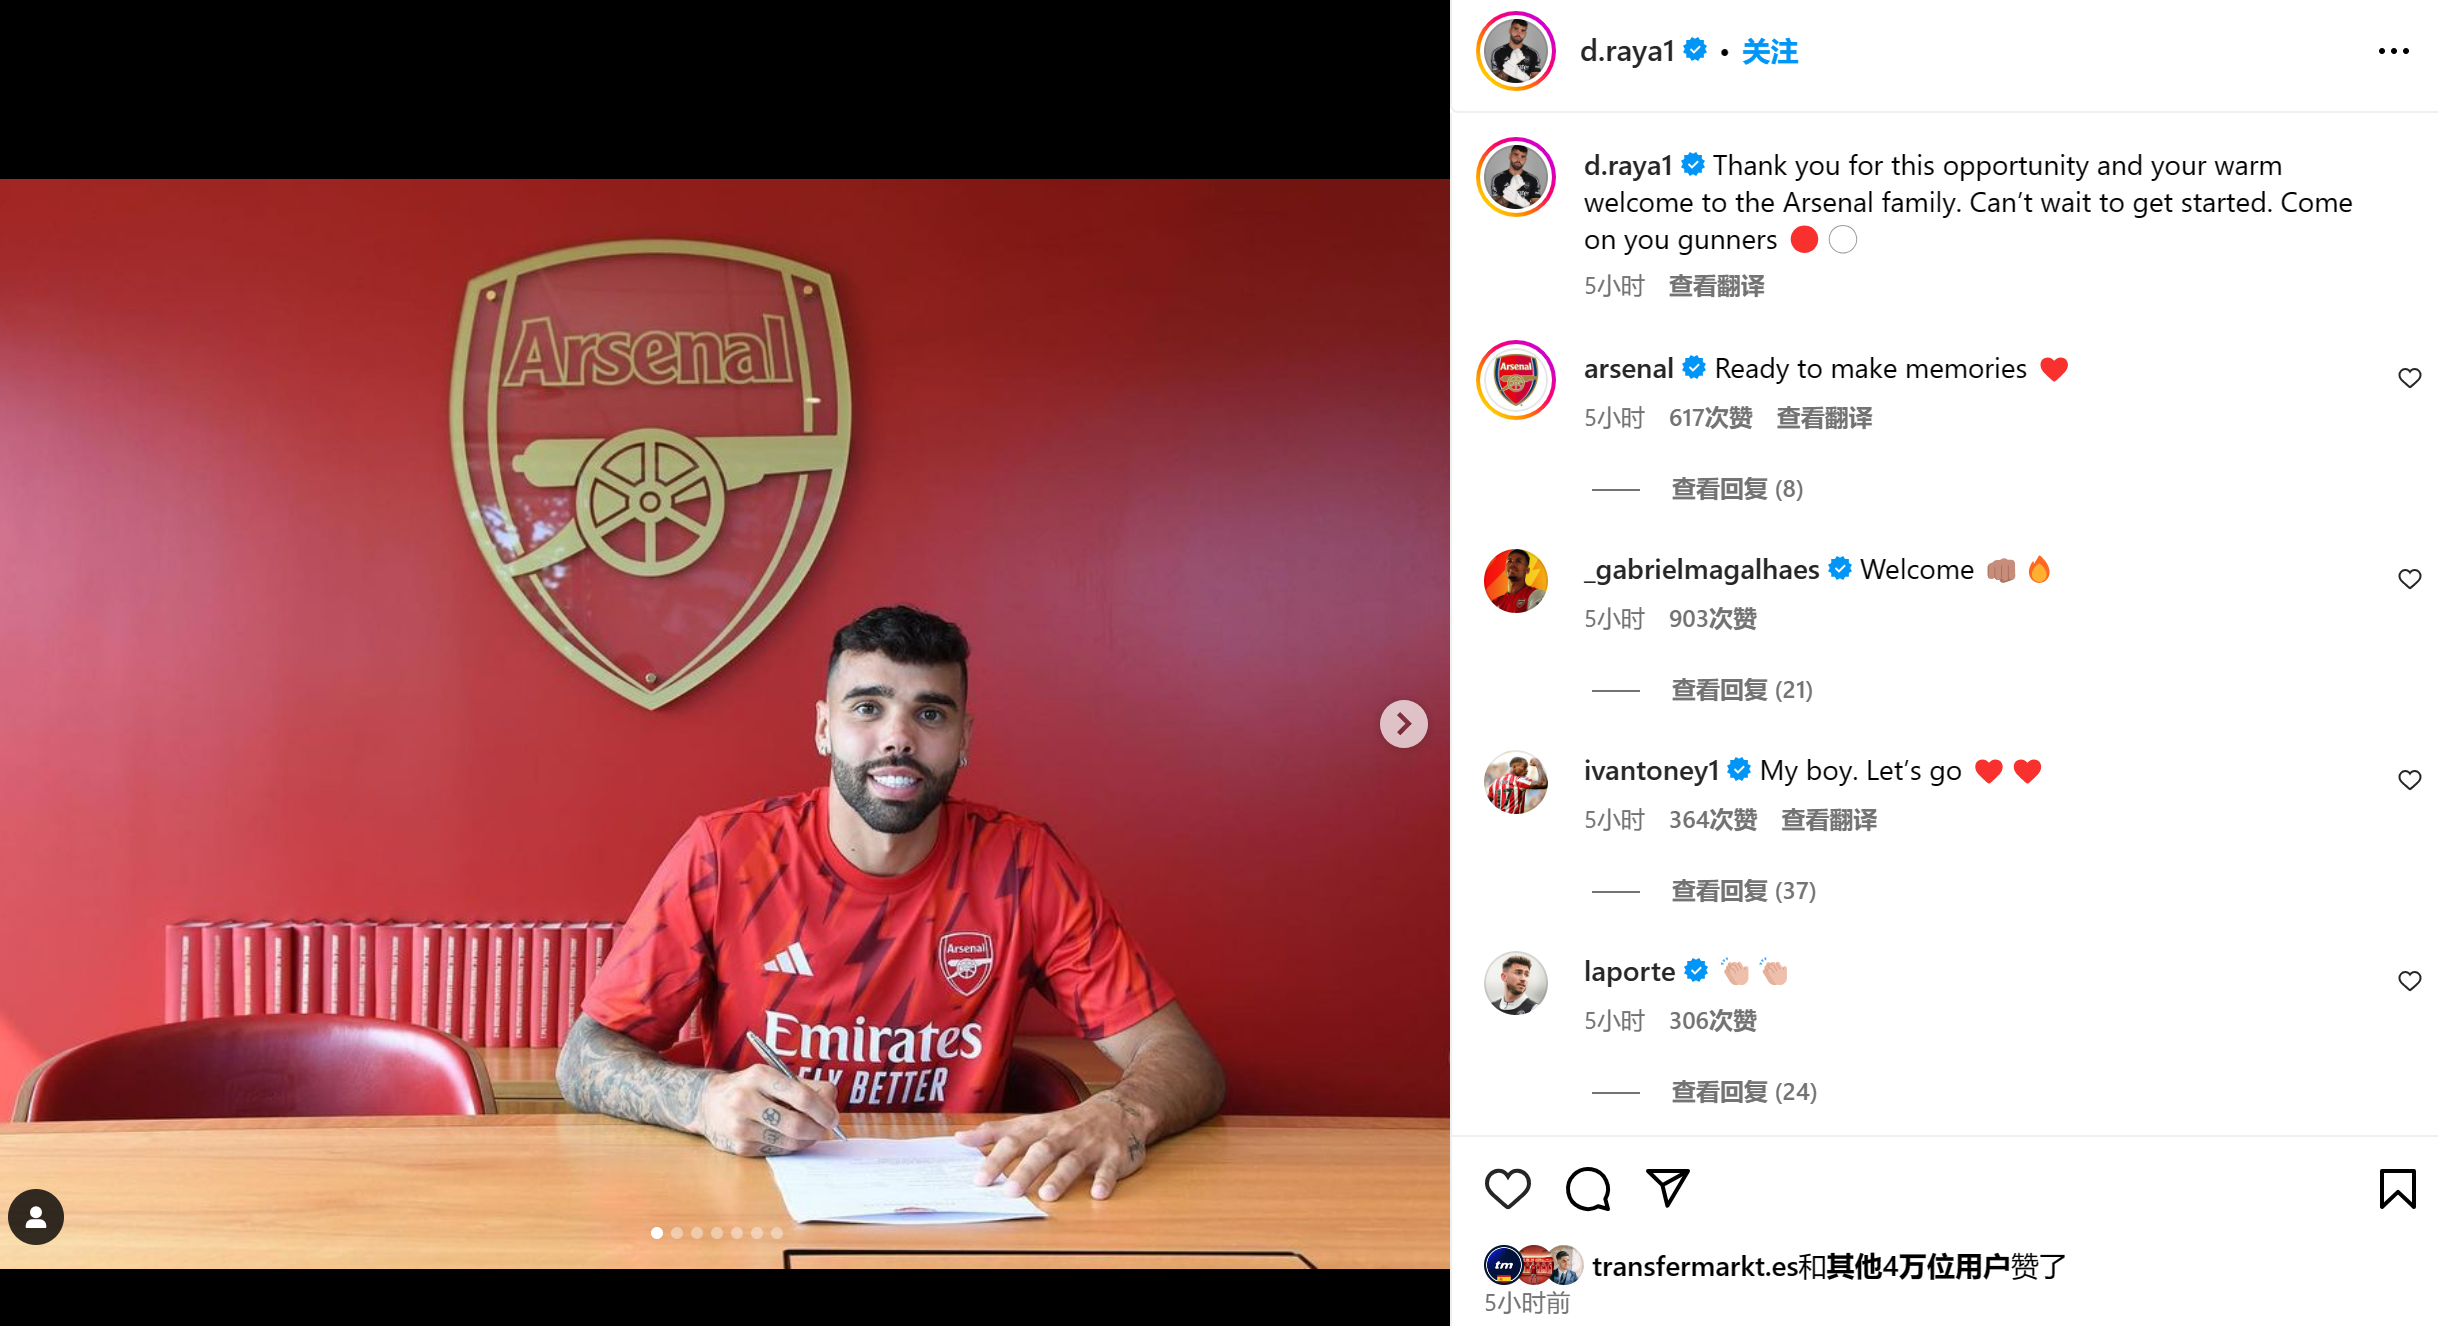This screenshot has width=2438, height=1326.
Task: Follow d.raya1 with 关注 link
Action: [1770, 51]
